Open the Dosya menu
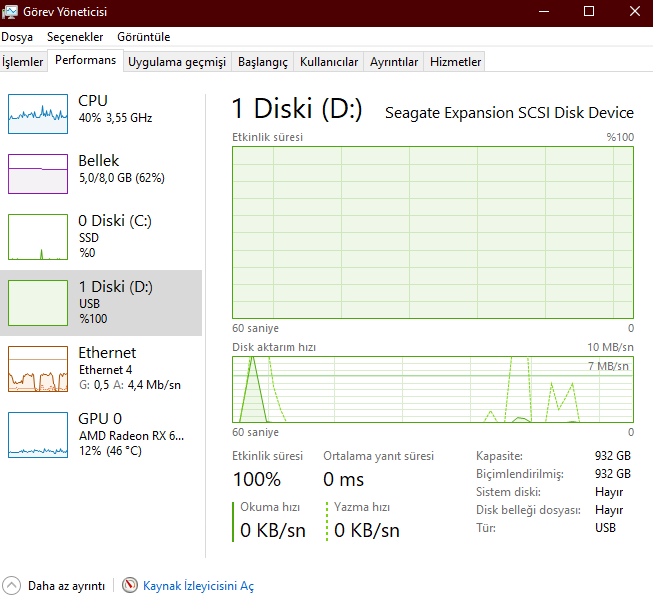653x602 pixels. tap(17, 37)
